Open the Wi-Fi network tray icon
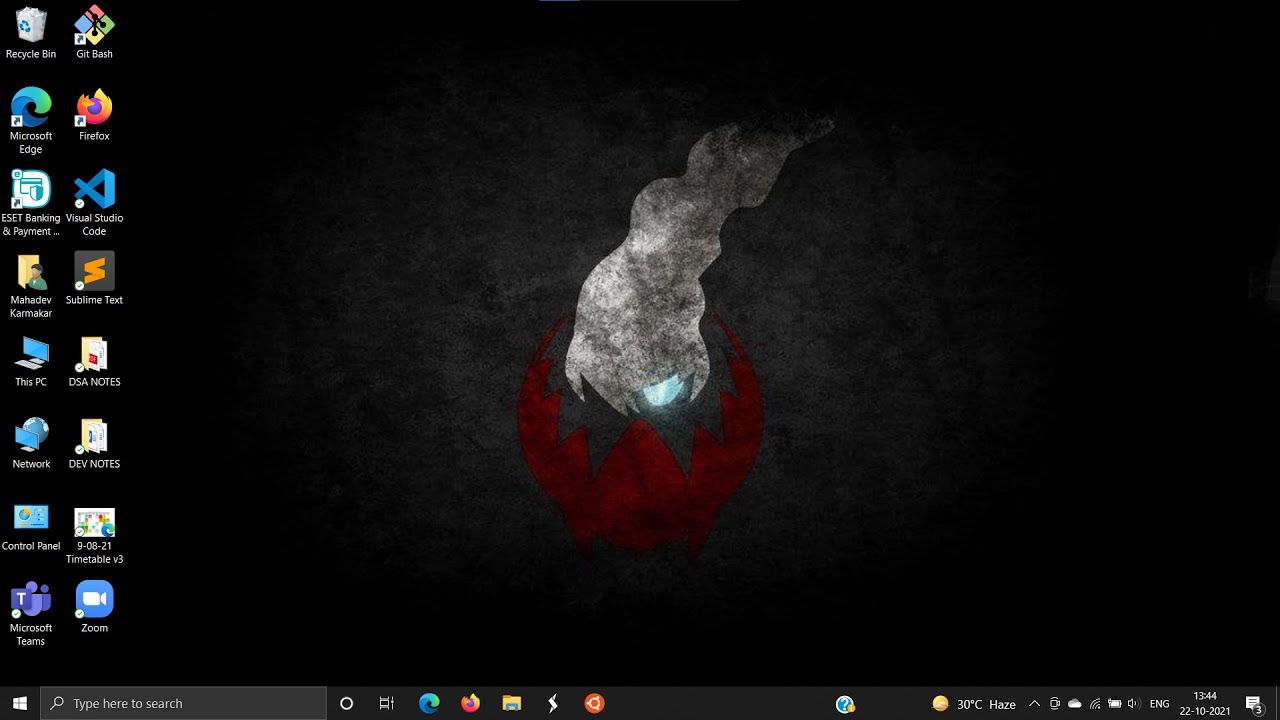 (x=1095, y=704)
